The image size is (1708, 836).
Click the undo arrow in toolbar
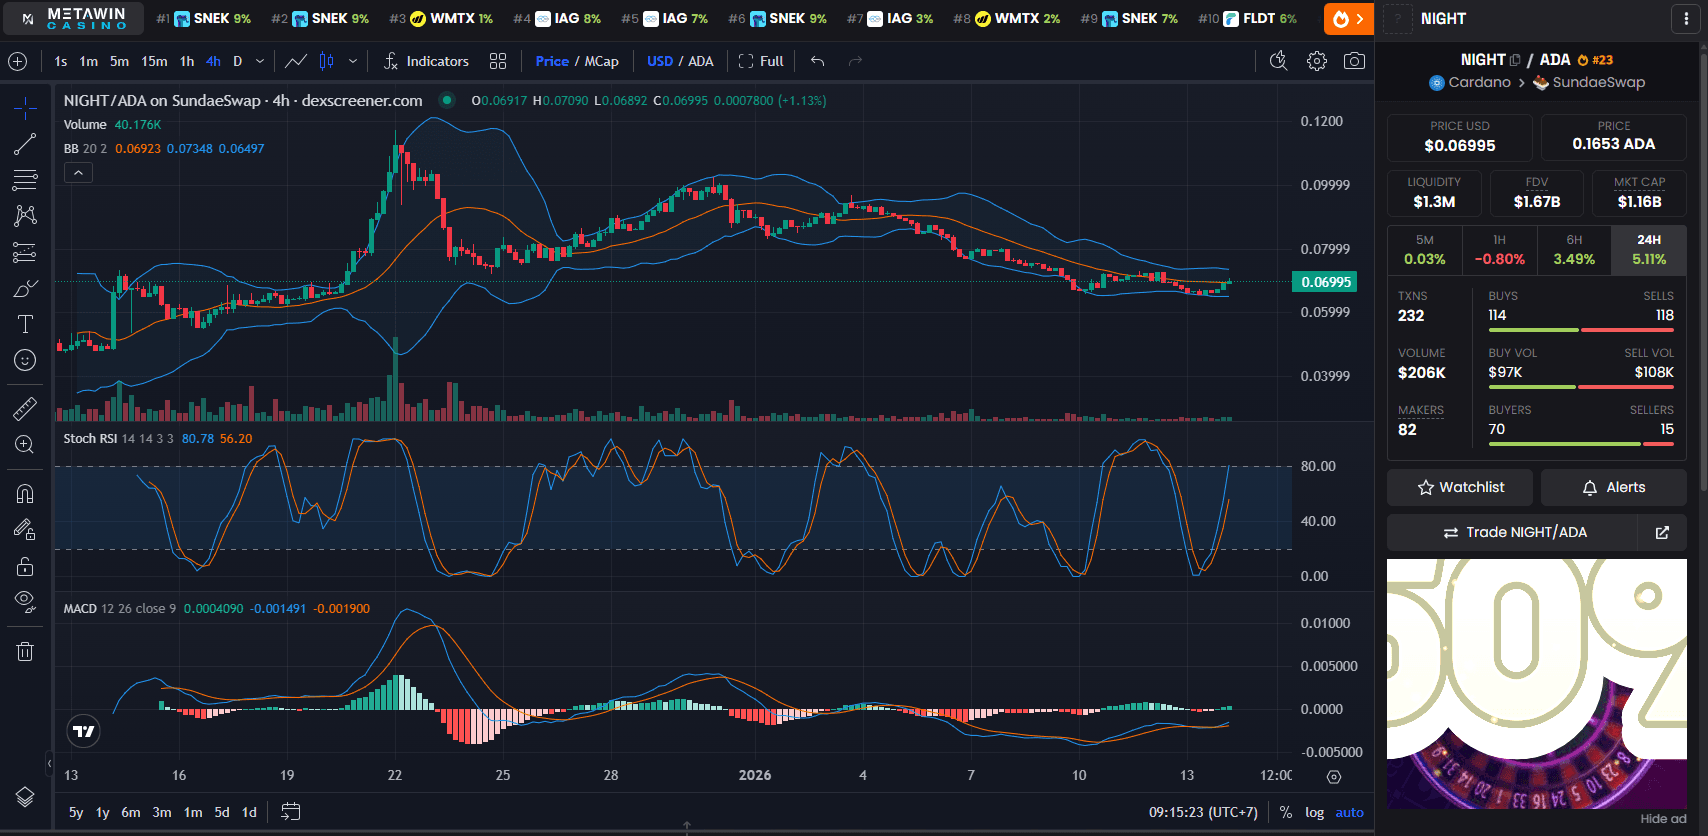[x=817, y=61]
